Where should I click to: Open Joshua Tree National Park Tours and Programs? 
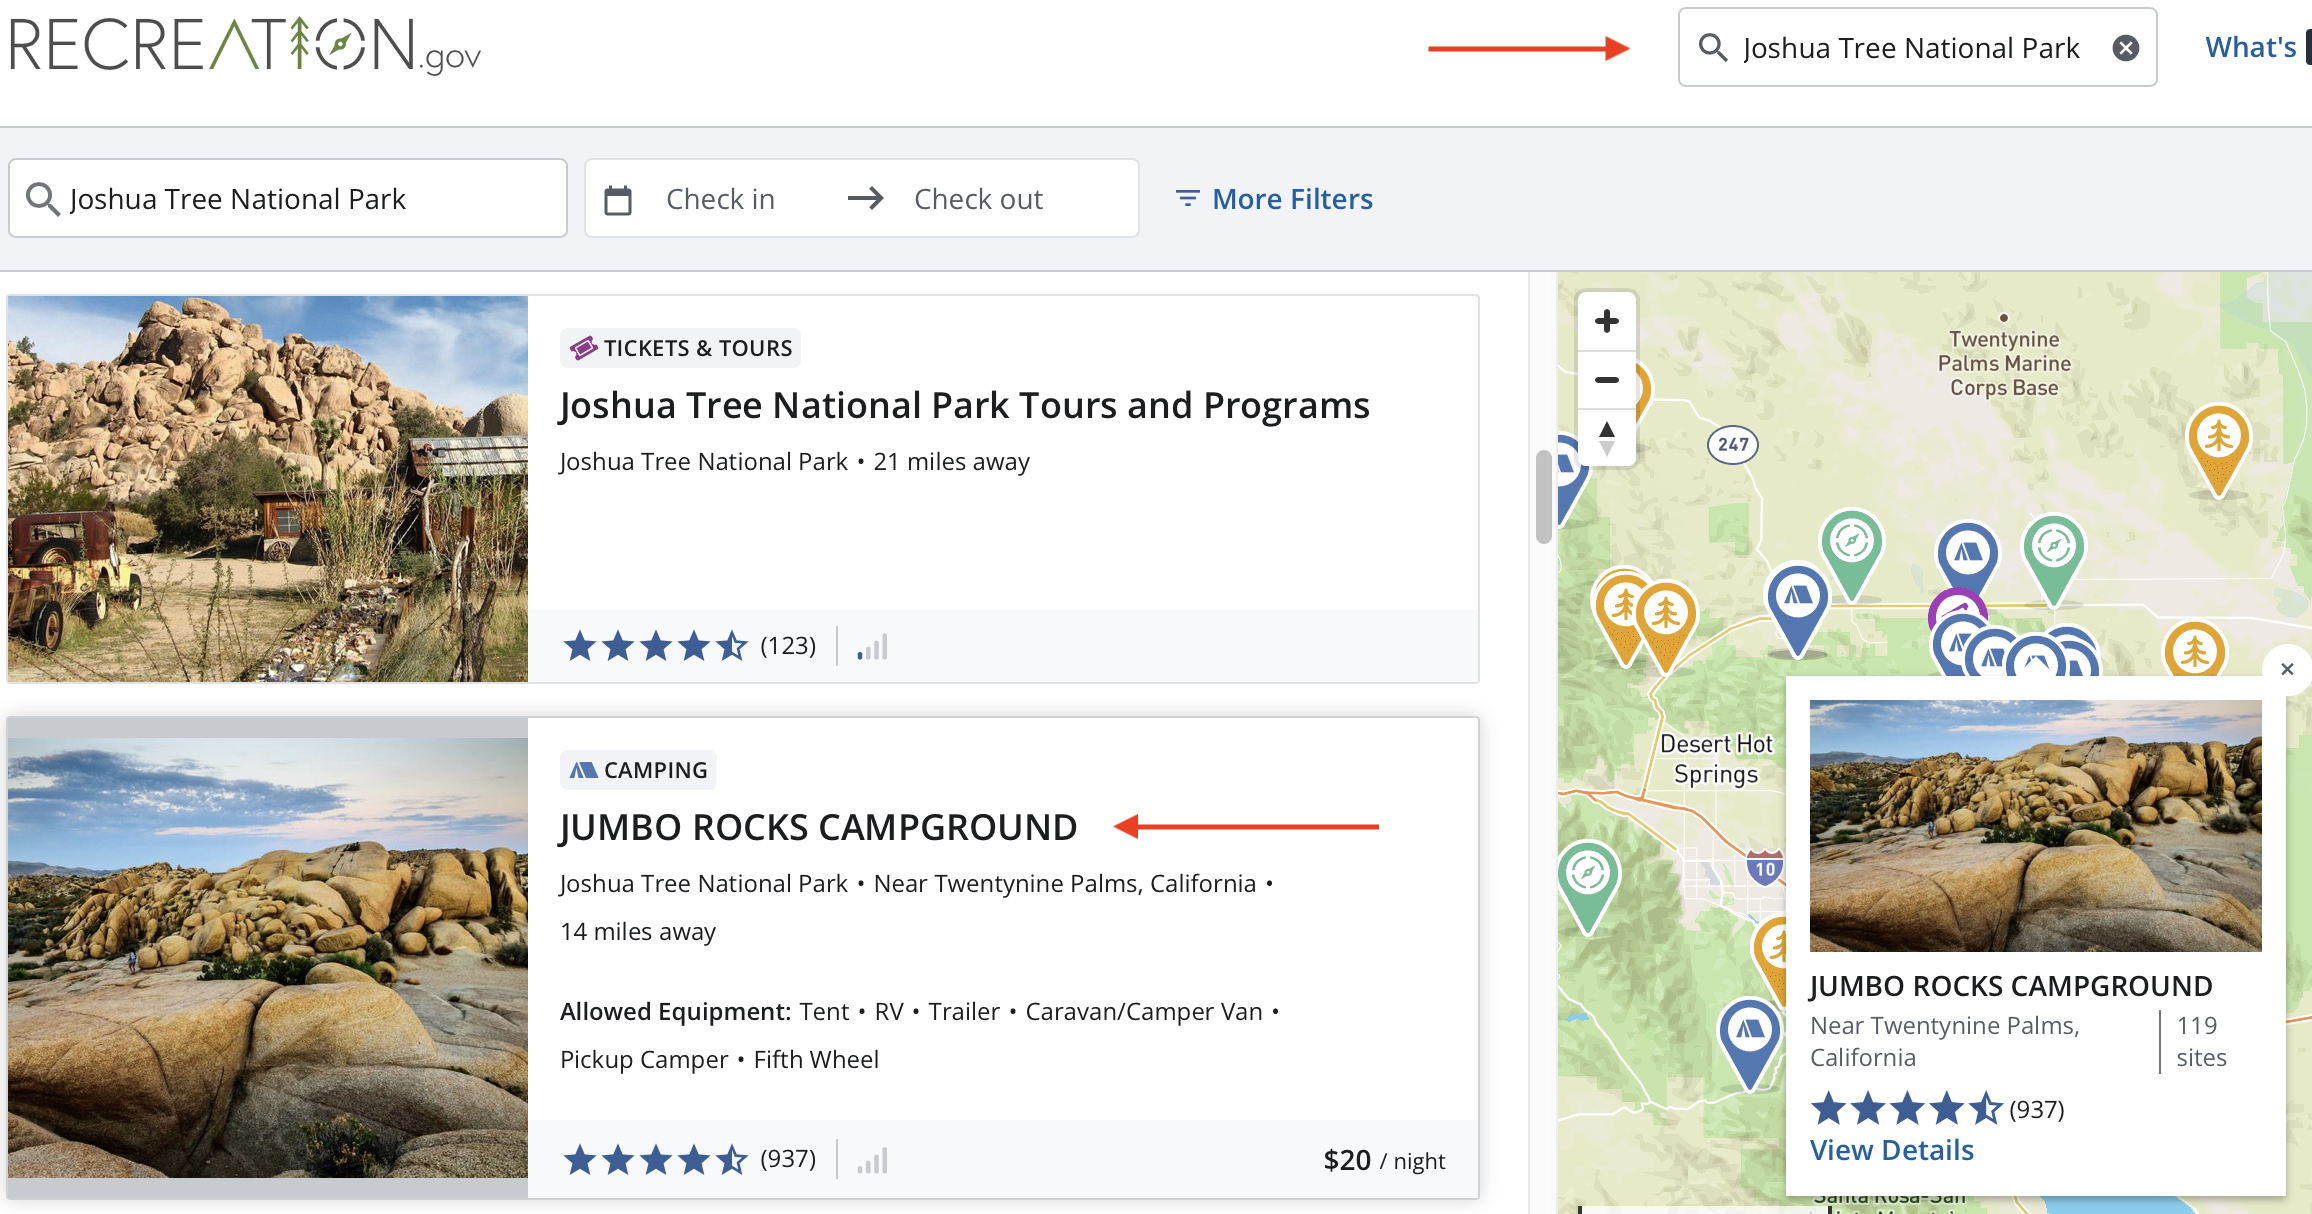tap(964, 405)
